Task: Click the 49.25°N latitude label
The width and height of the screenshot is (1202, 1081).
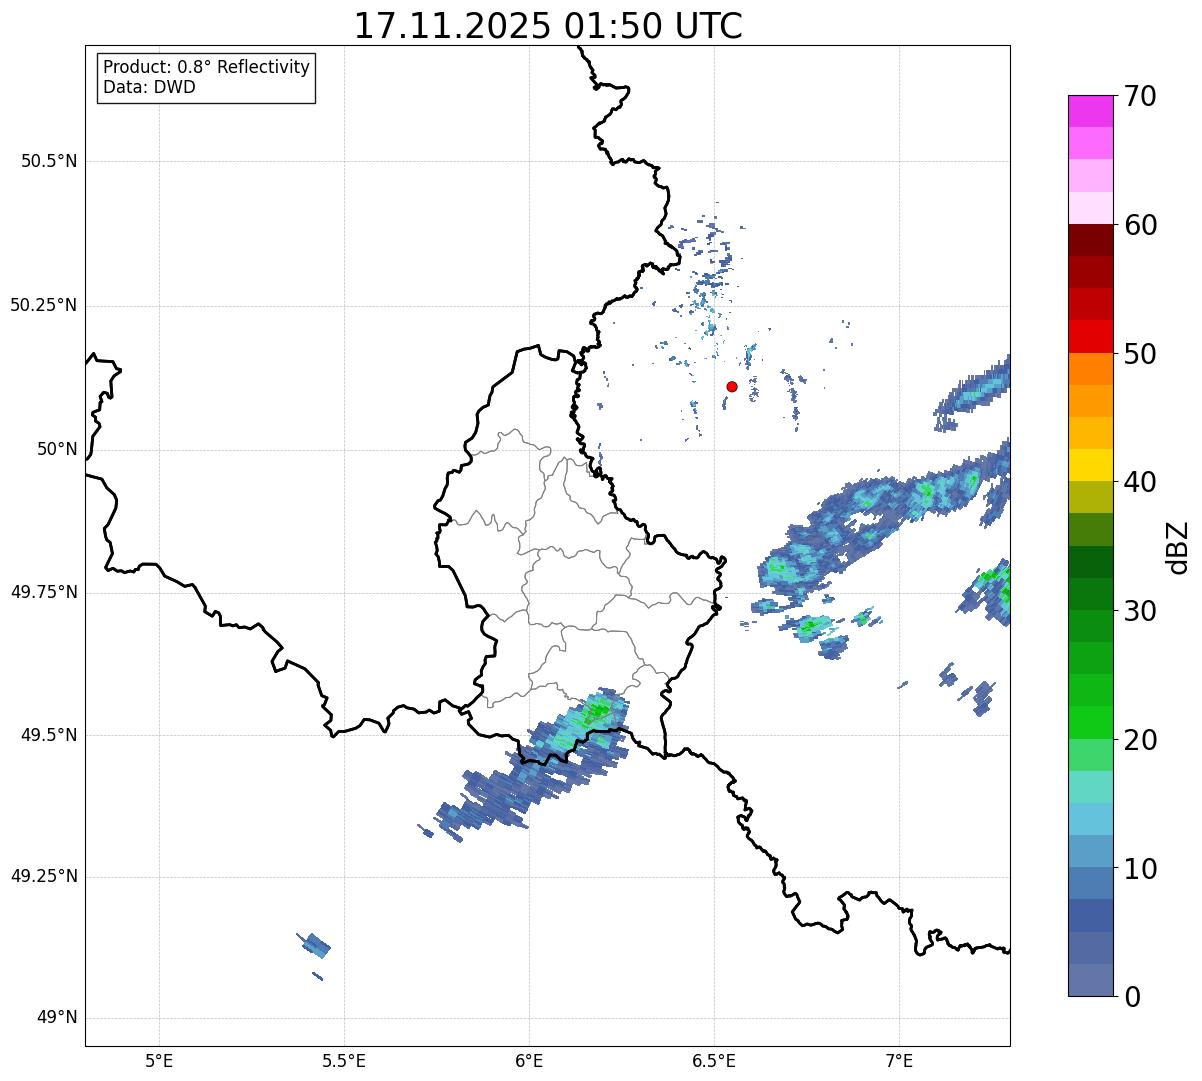Action: click(43, 876)
